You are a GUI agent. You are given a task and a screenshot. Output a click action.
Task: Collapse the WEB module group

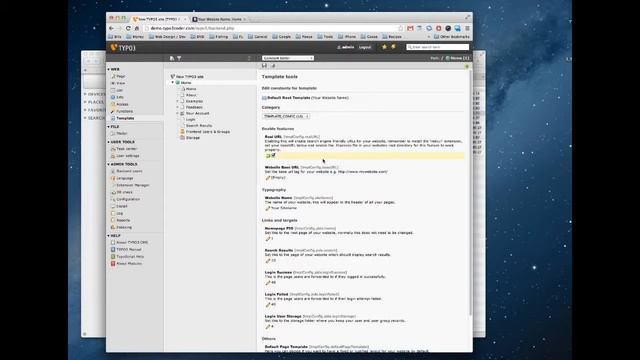[109, 69]
